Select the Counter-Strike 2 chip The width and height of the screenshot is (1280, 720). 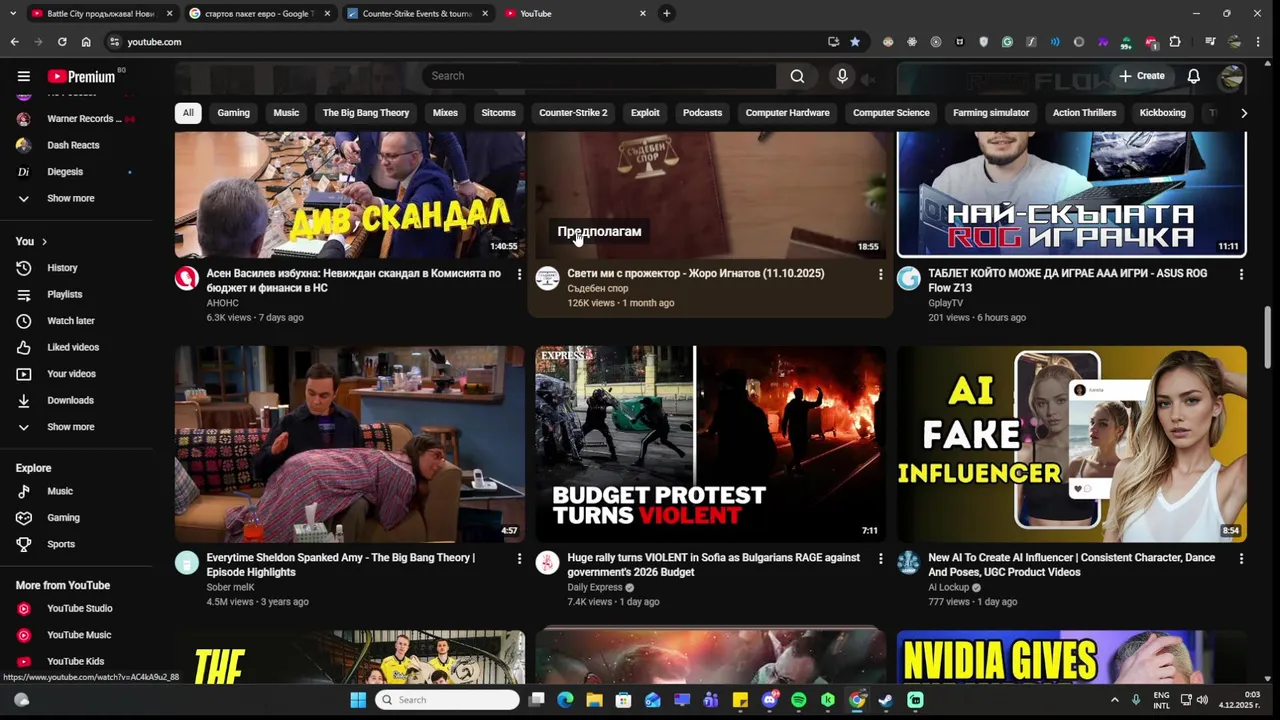(573, 113)
